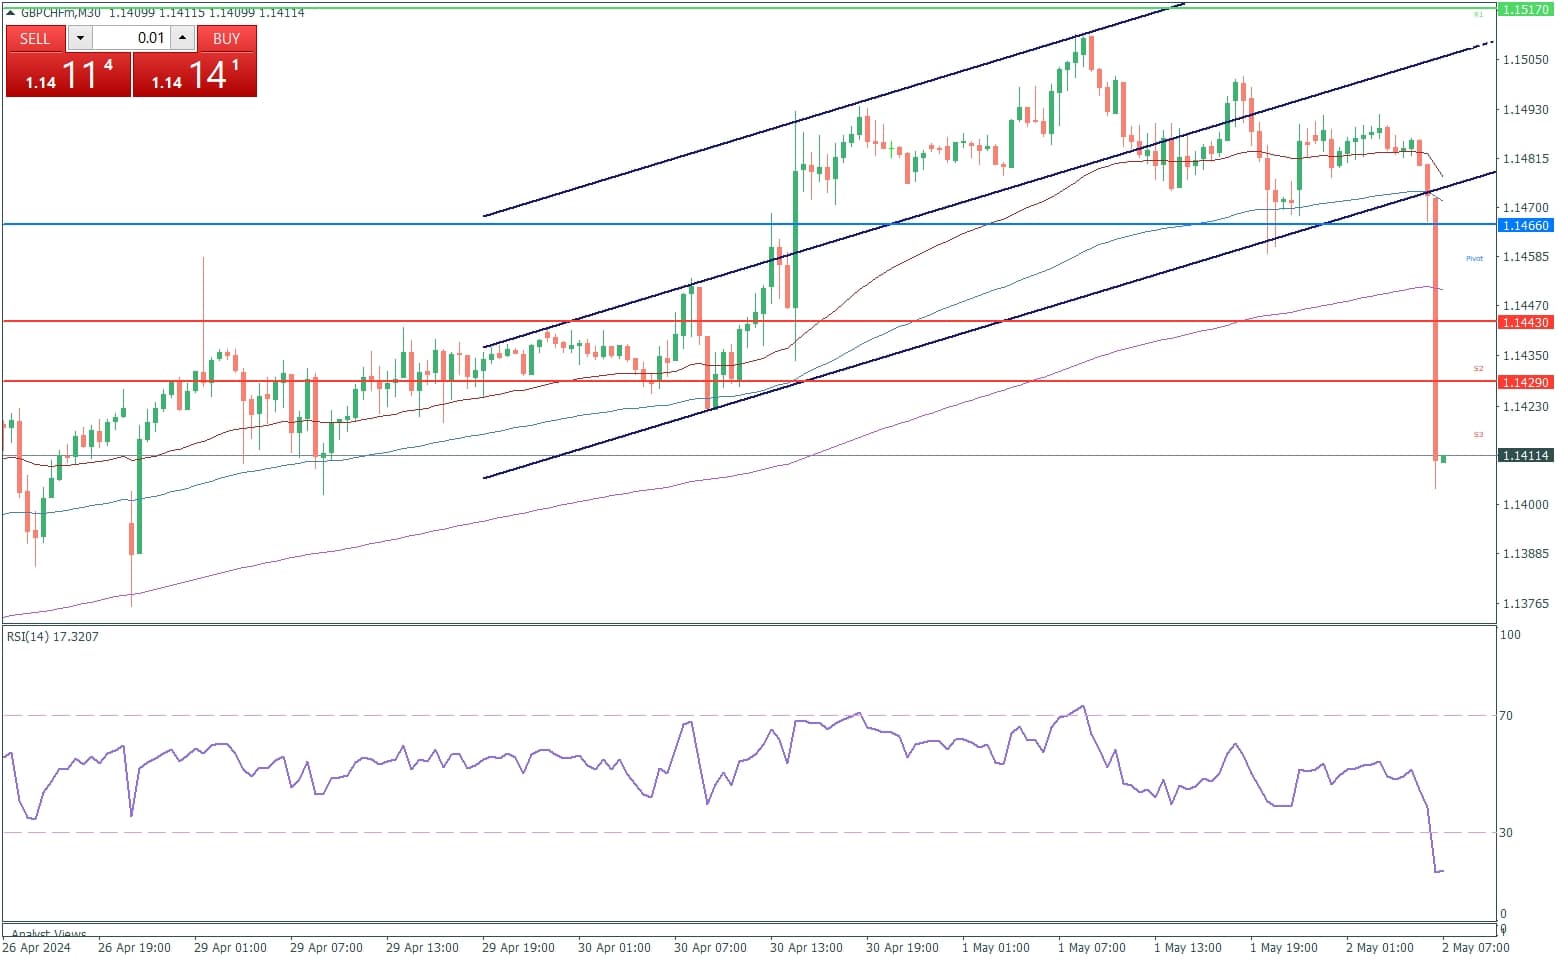Click the SELL button
Image resolution: width=1560 pixels, height=960 pixels.
[x=35, y=38]
